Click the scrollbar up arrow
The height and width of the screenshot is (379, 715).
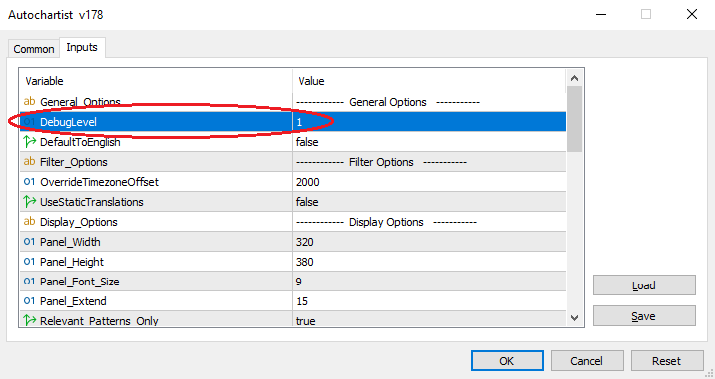tap(575, 78)
